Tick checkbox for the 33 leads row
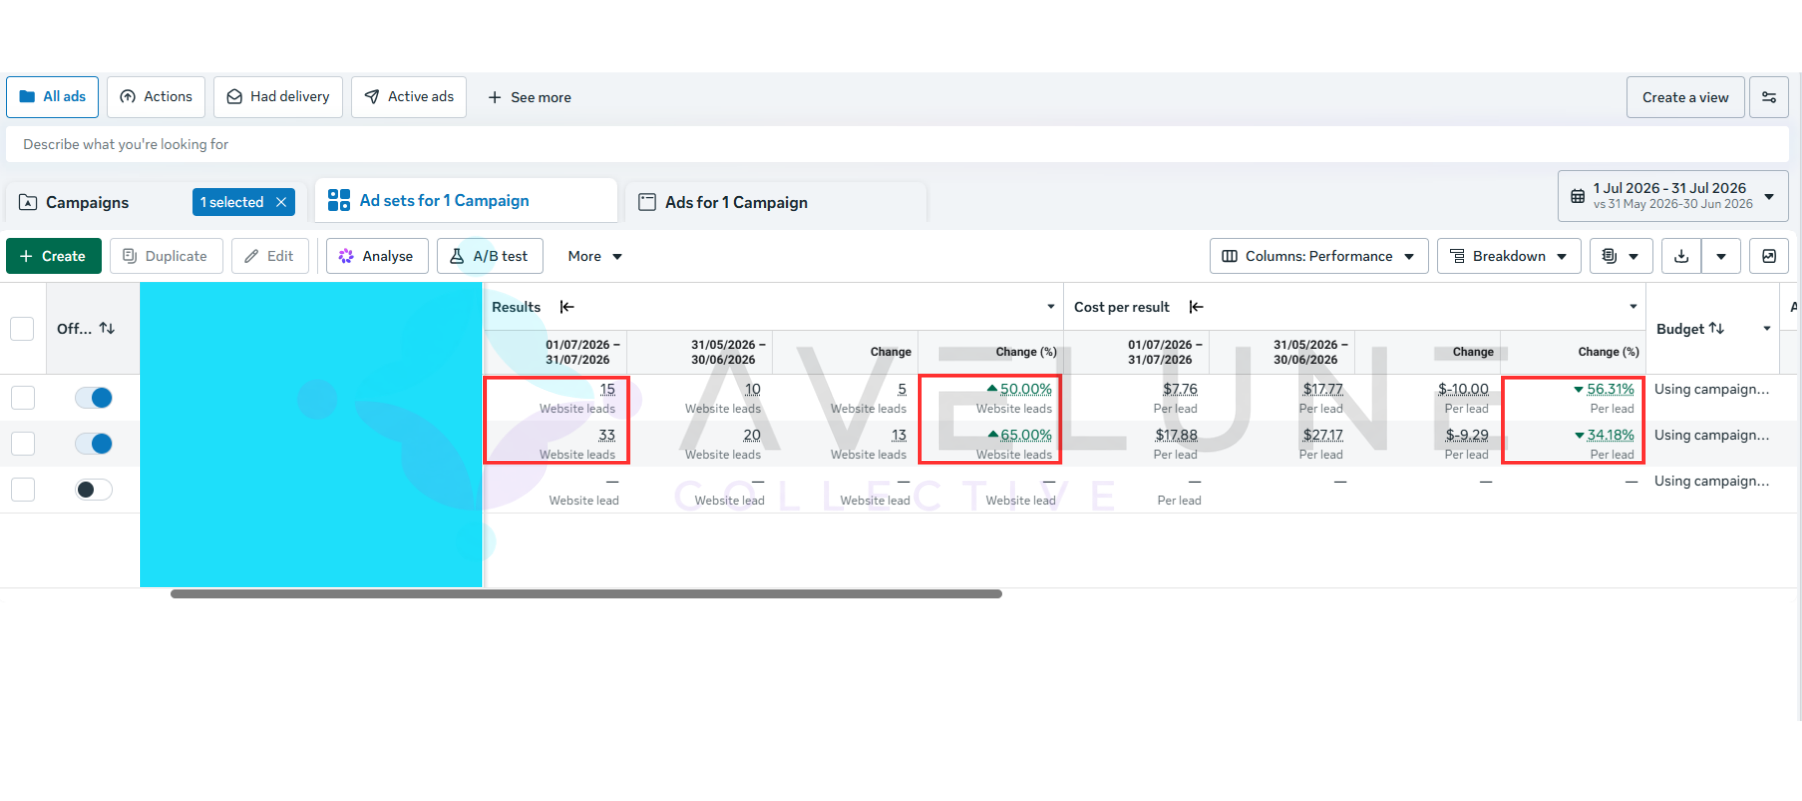This screenshot has height=801, width=1802. (22, 443)
